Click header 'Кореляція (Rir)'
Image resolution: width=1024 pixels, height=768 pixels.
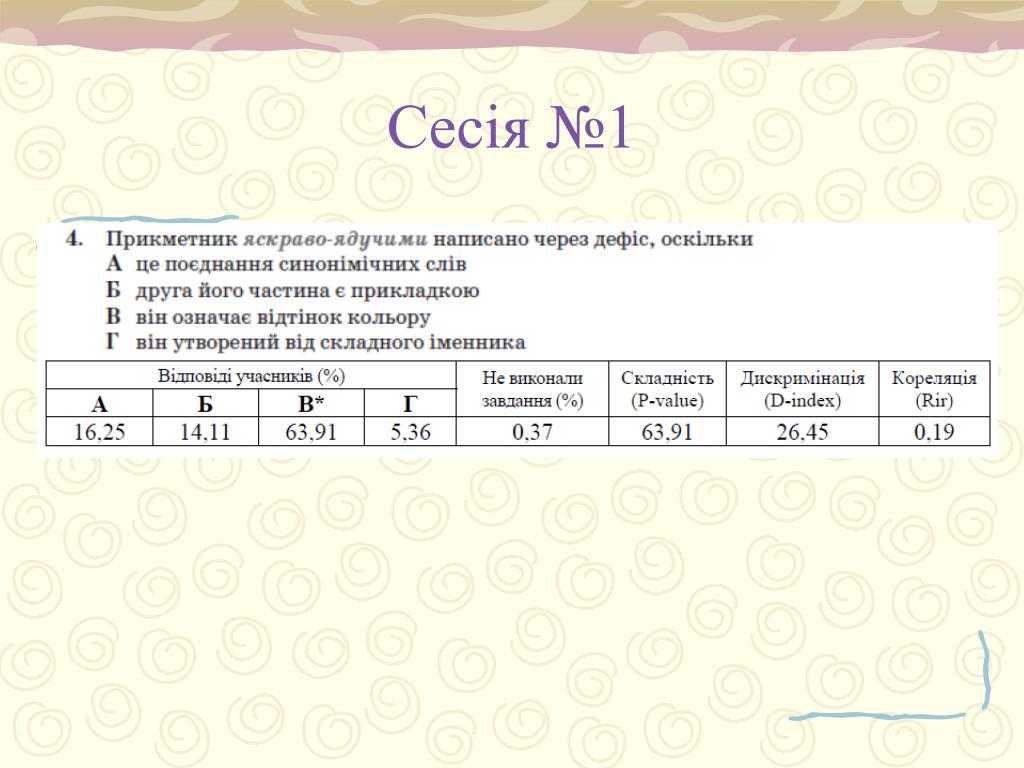934,389
